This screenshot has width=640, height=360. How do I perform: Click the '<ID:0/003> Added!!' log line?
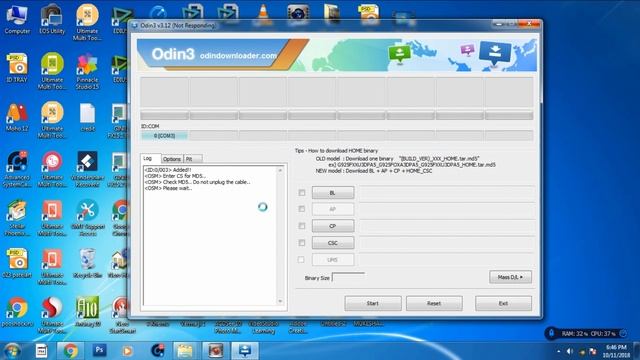click(x=168, y=170)
